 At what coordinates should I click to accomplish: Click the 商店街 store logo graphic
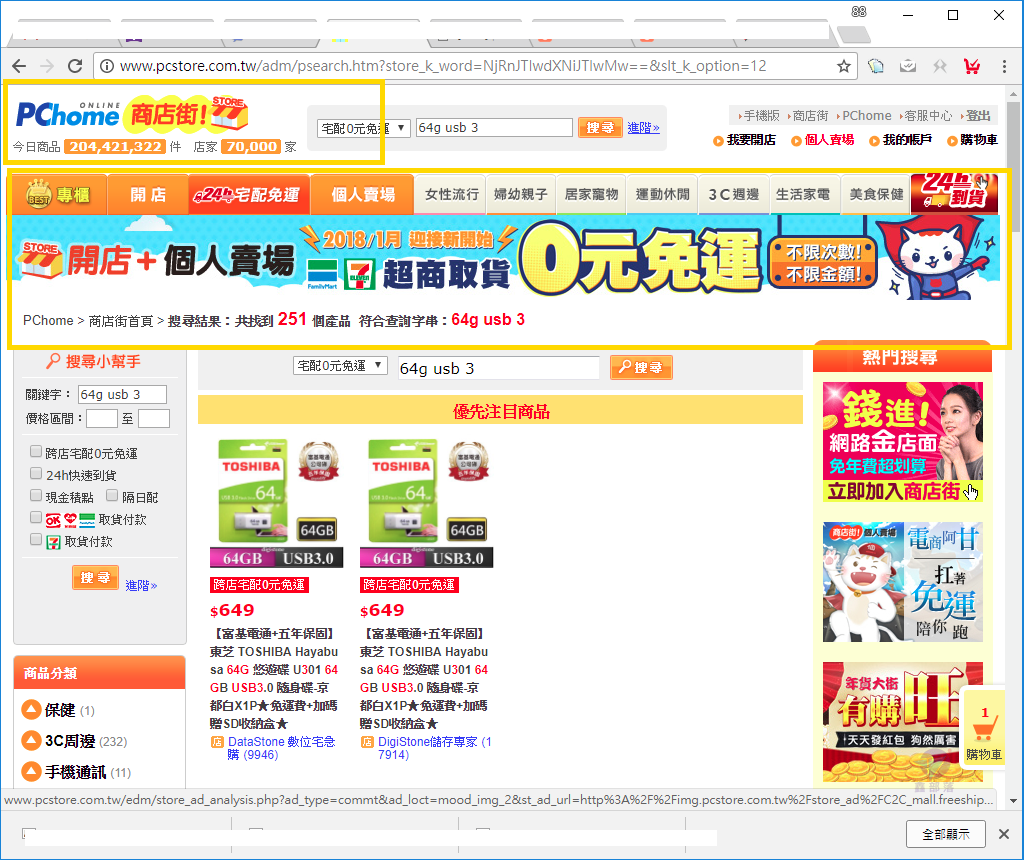pos(188,113)
